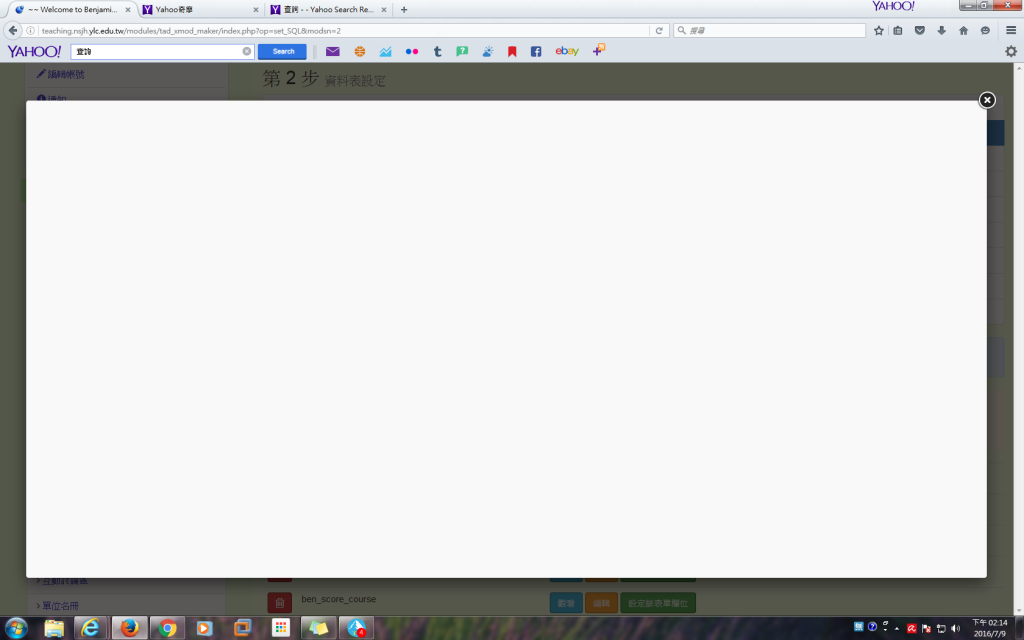The width and height of the screenshot is (1024, 640).
Task: Open the taskbar clock showing 02:14
Action: click(x=989, y=628)
